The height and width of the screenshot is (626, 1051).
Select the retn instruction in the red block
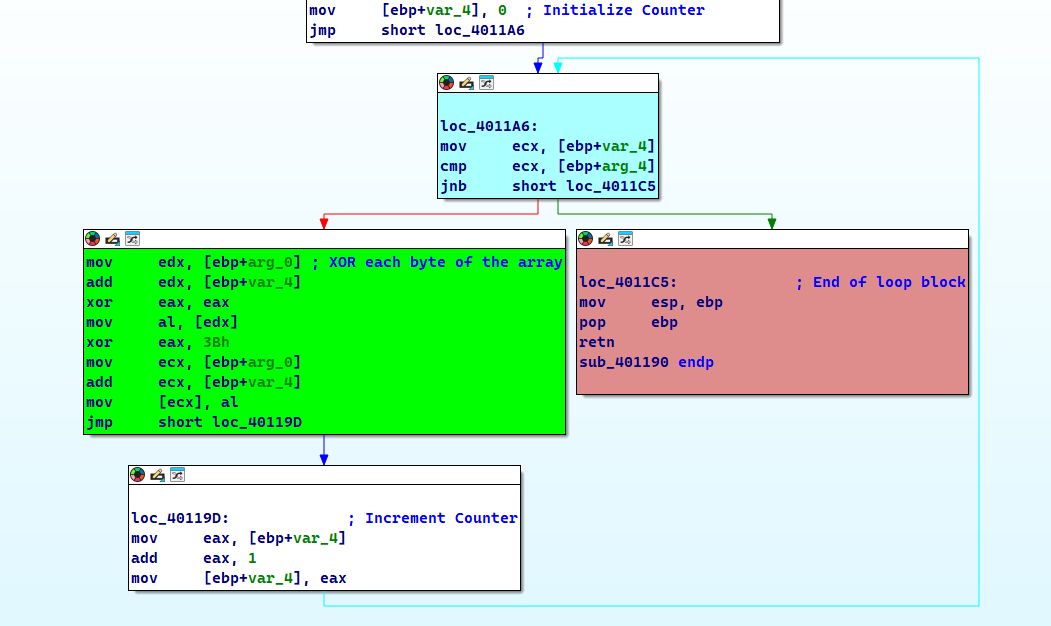tap(596, 342)
